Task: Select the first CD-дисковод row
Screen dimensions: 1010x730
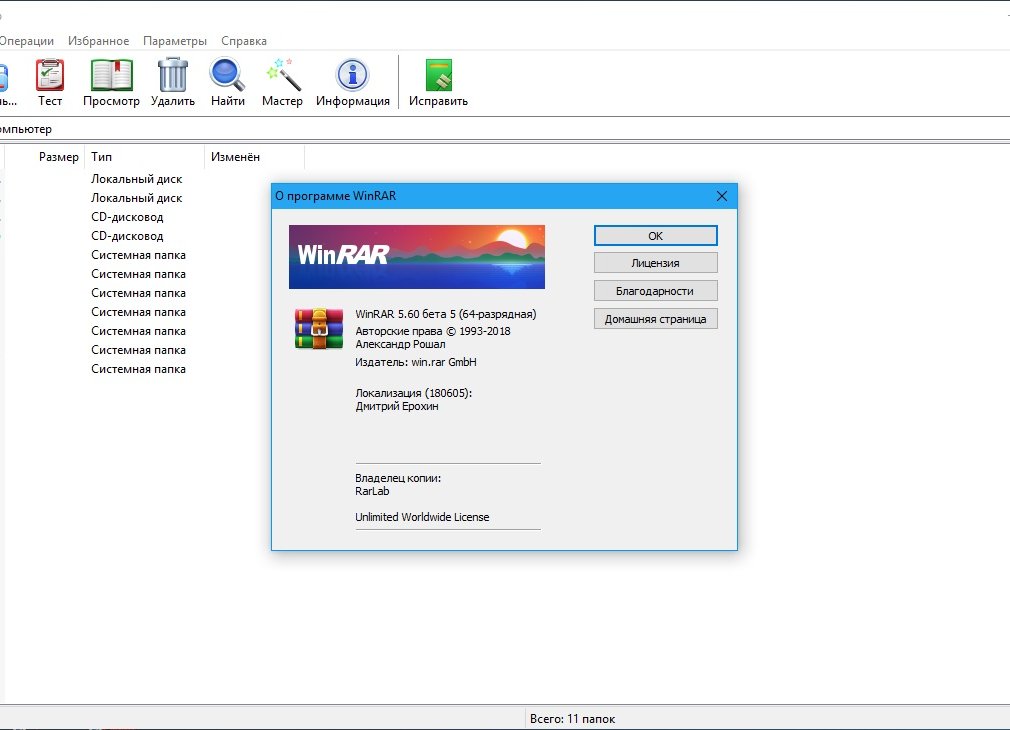Action: coord(127,217)
